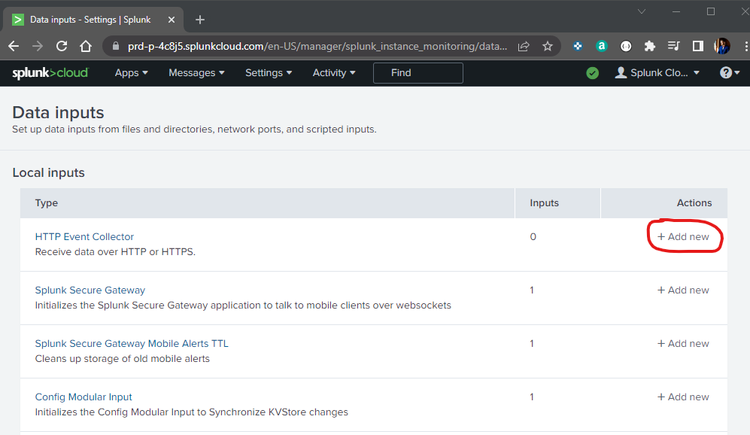Open the Splunk Secure Gateway Mobile Alerts TTL link
This screenshot has height=435, width=750.
pos(131,344)
